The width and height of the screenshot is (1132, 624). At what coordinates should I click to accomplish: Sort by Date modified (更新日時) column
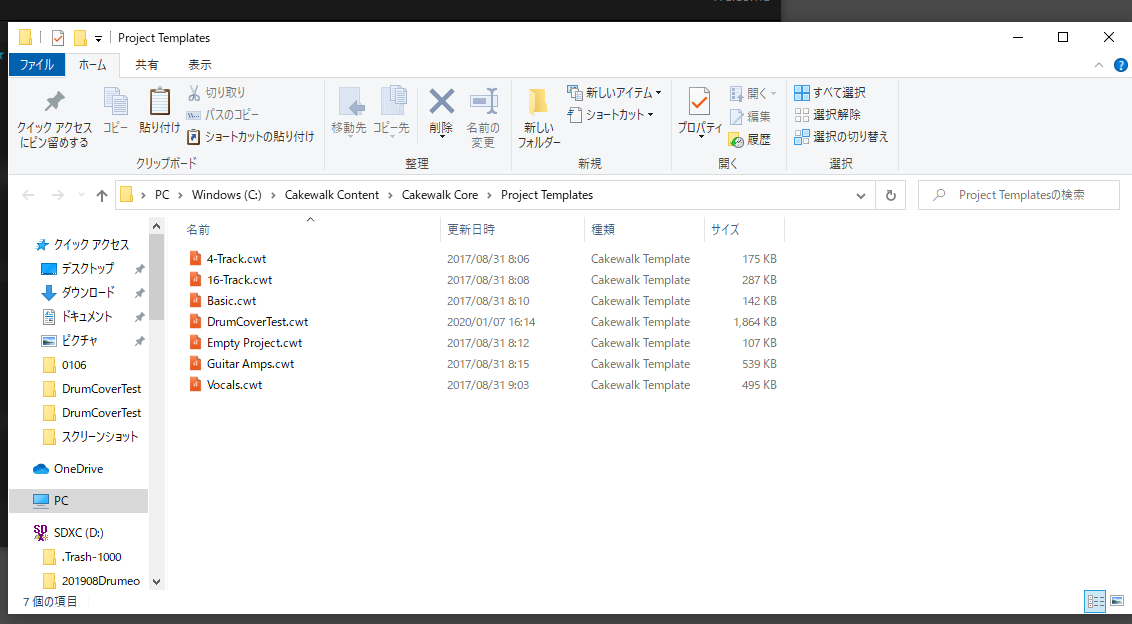tap(512, 230)
